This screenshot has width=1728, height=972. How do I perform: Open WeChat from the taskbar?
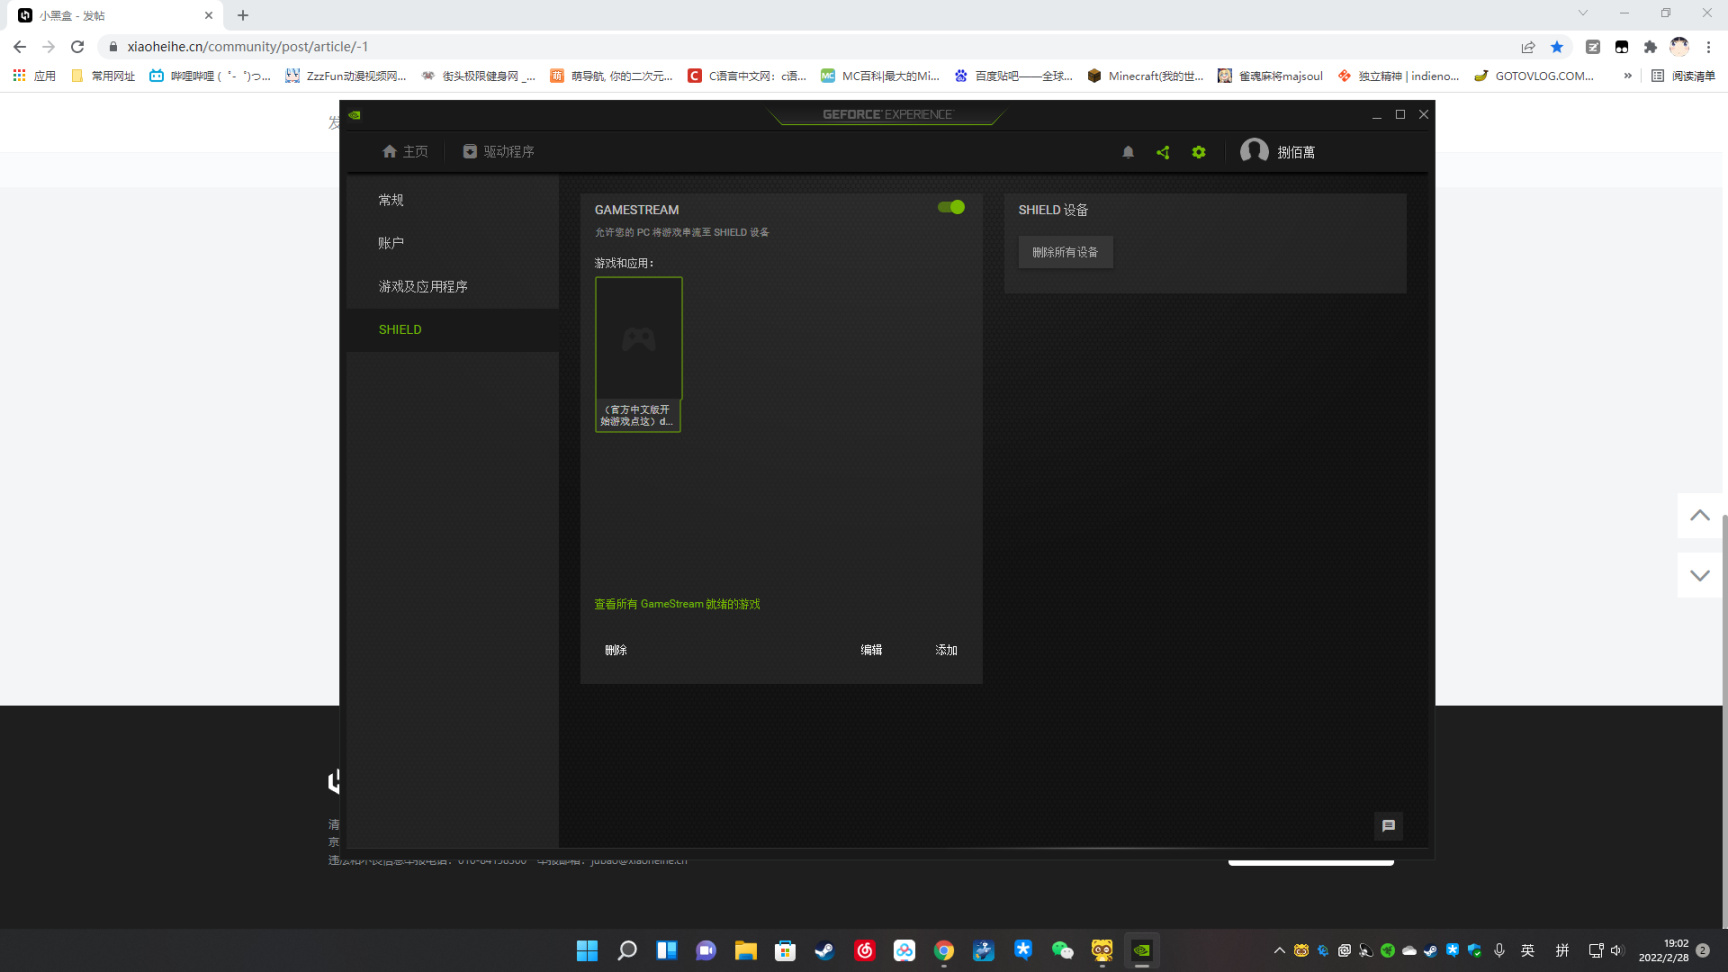pos(1062,951)
